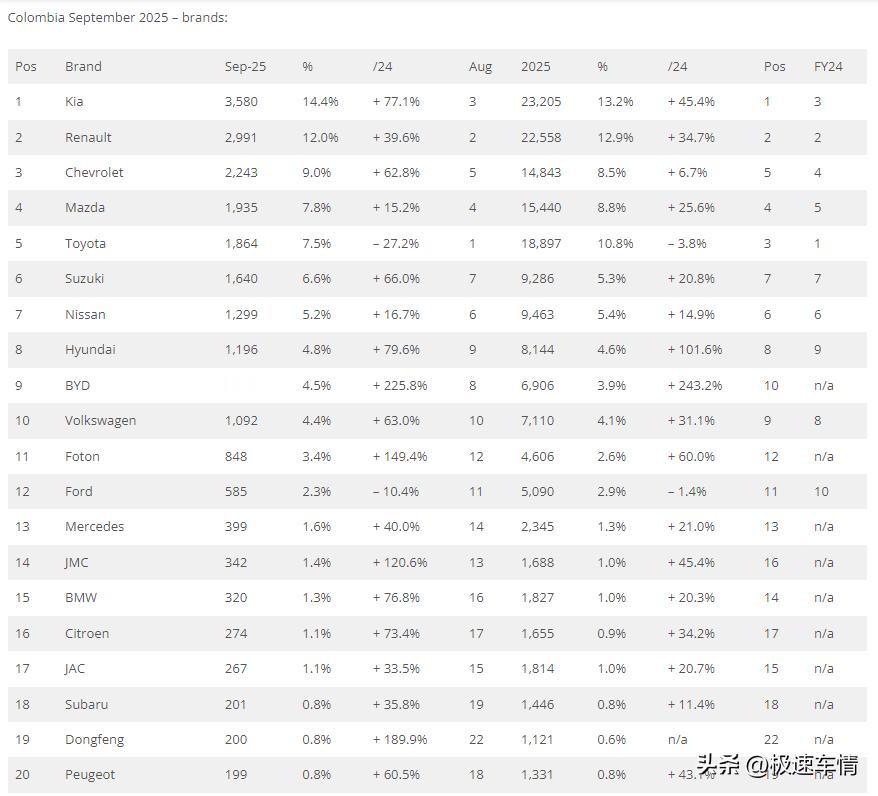
Task: Click the Renault row brand name
Action: pyautogui.click(x=88, y=138)
